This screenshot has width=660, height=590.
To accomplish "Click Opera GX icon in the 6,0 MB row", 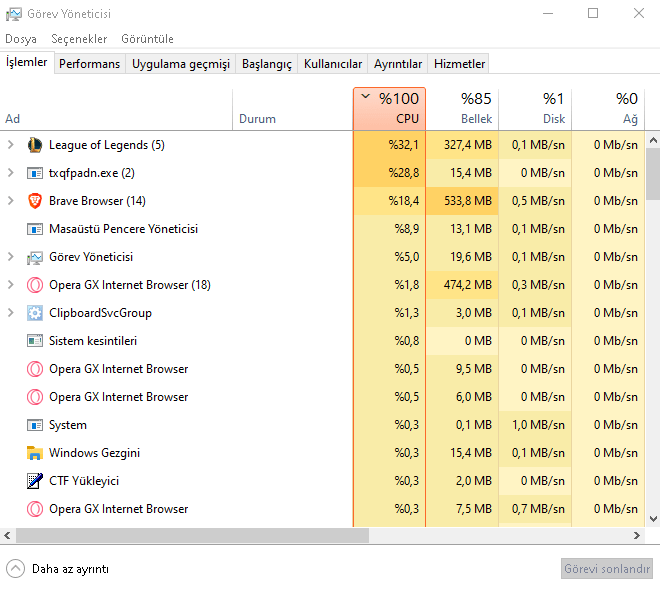I will point(35,397).
